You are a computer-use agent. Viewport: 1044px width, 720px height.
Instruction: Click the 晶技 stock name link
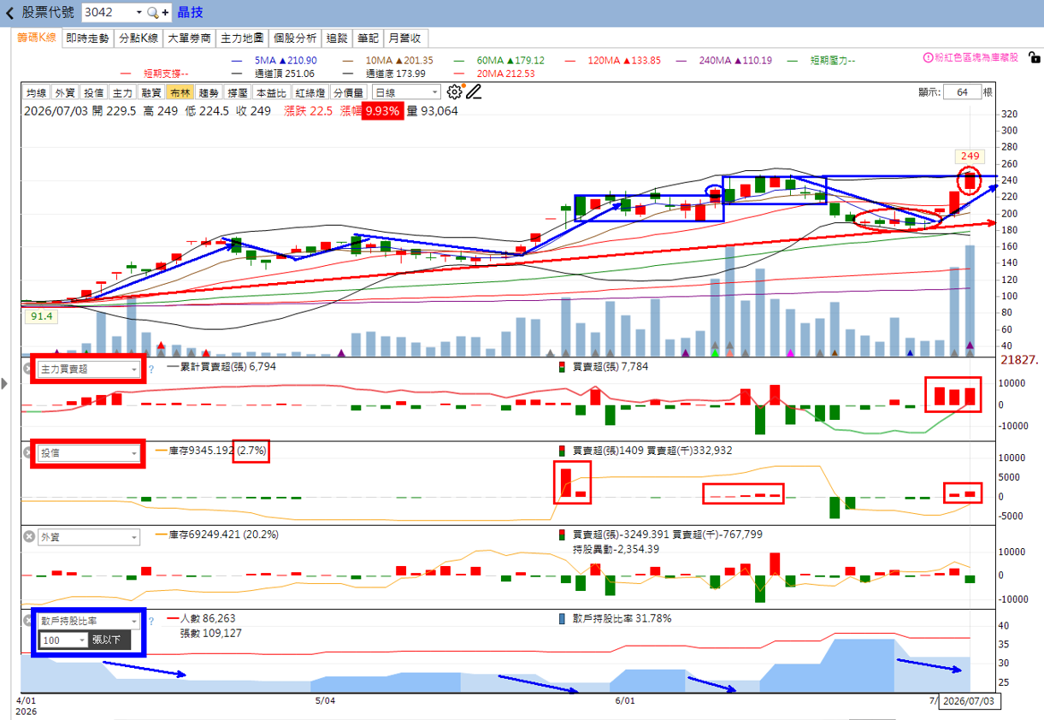(x=190, y=13)
